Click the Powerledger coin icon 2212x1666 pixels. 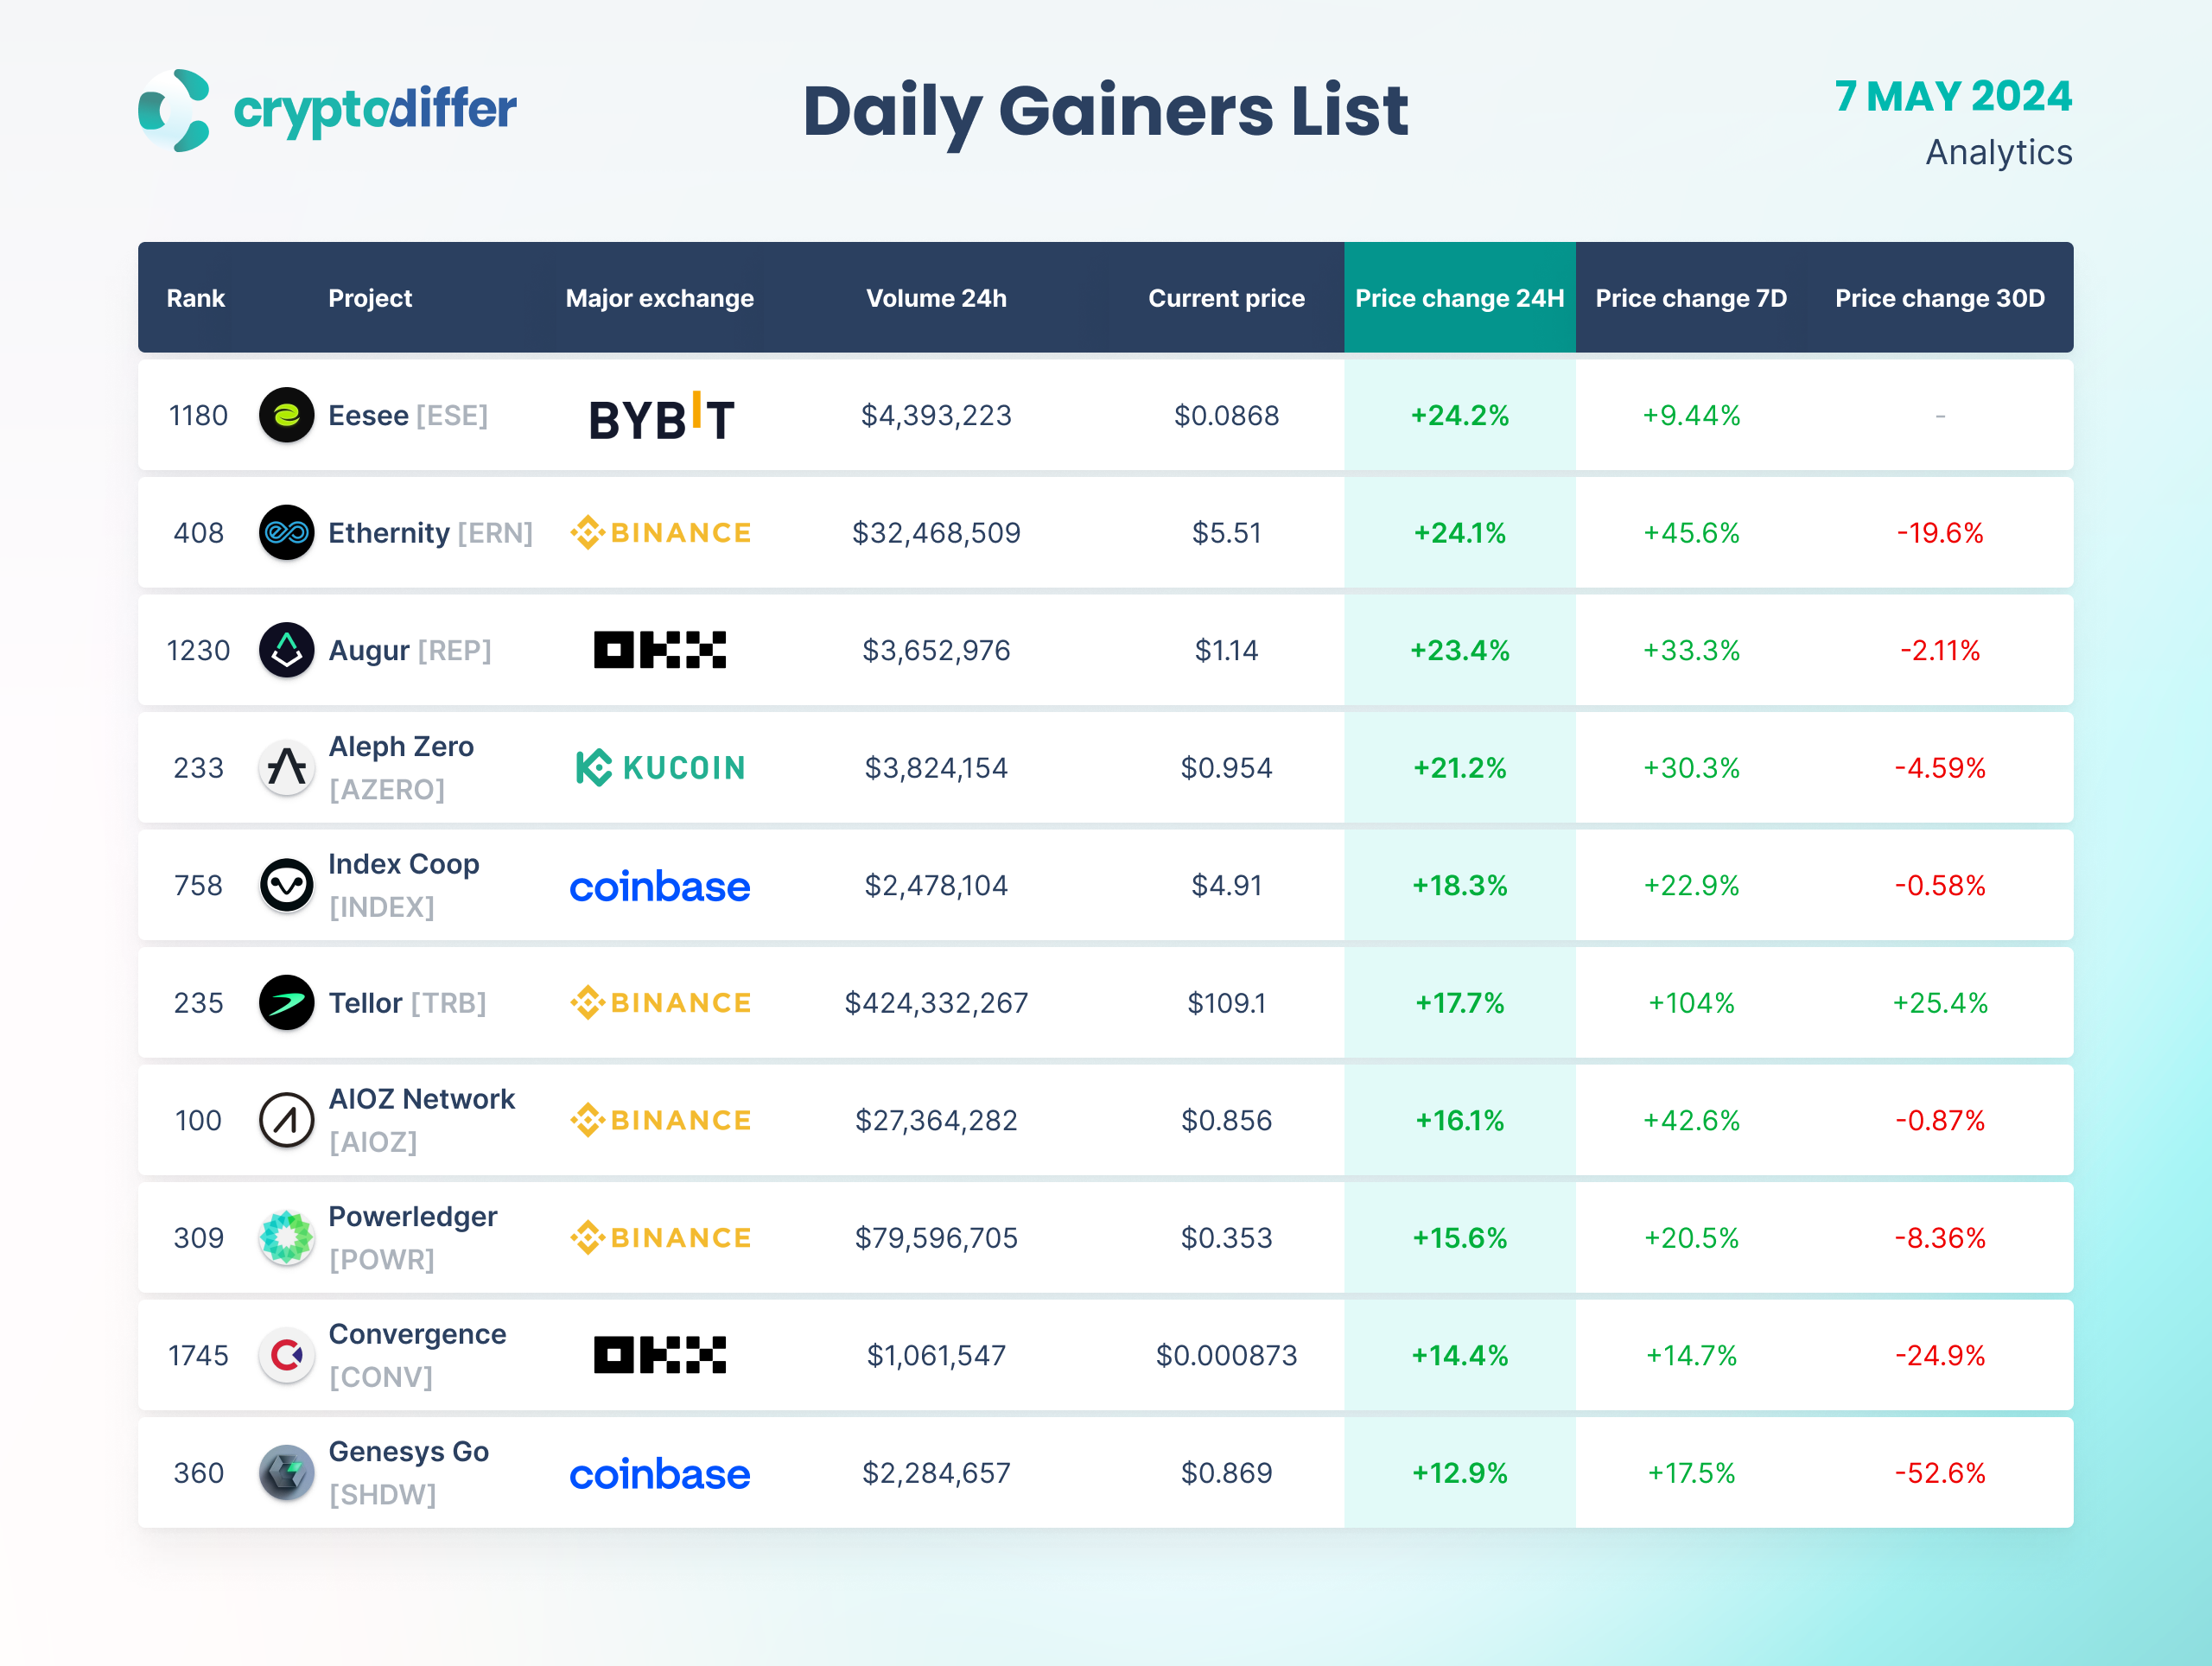coord(287,1237)
